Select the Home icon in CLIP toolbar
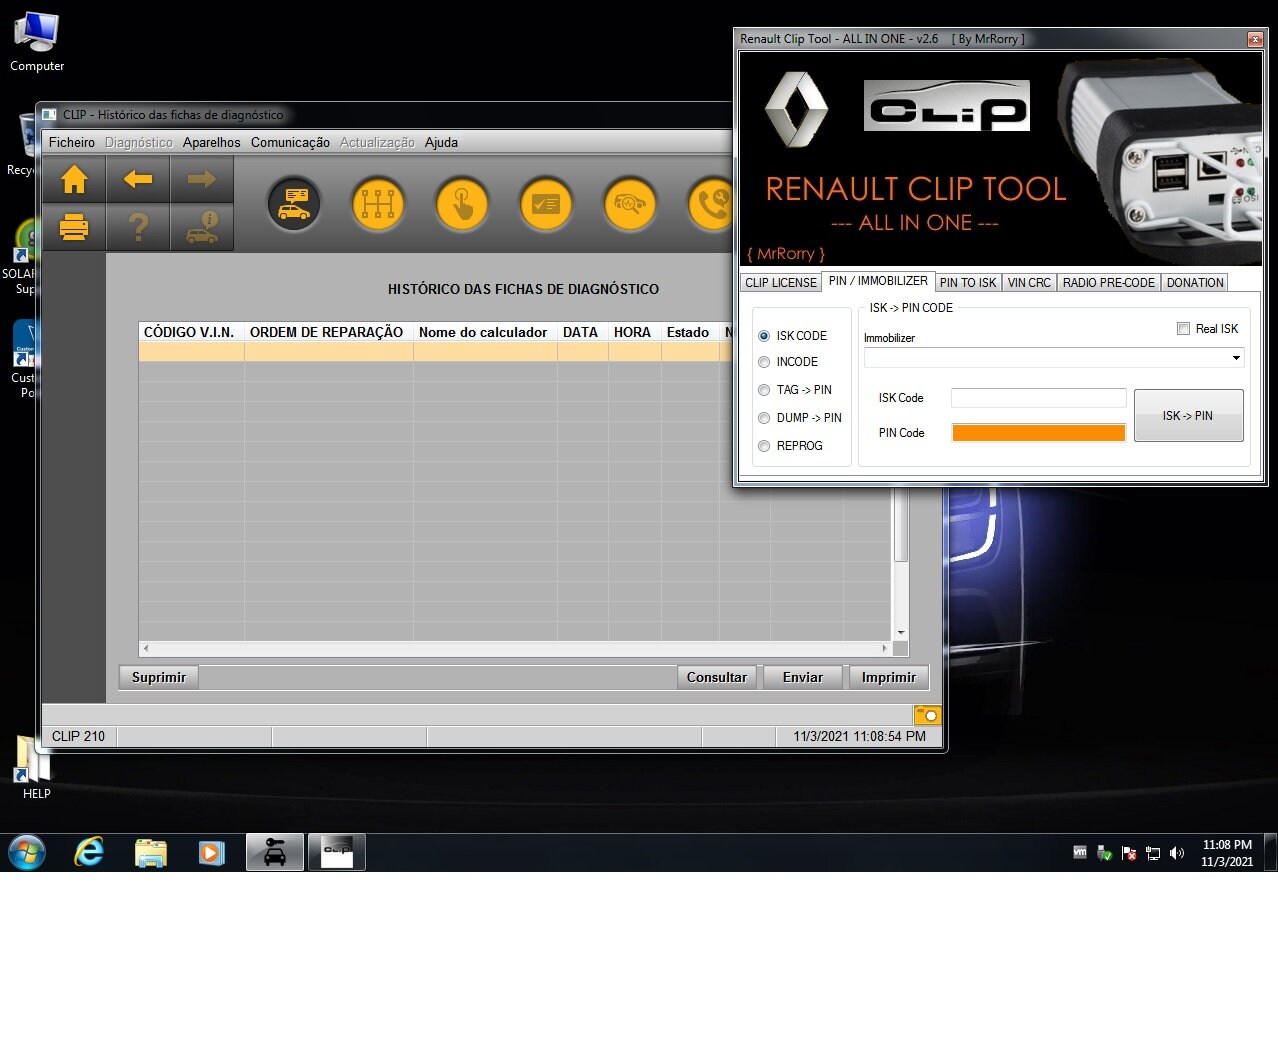1278x1040 pixels. 73,180
